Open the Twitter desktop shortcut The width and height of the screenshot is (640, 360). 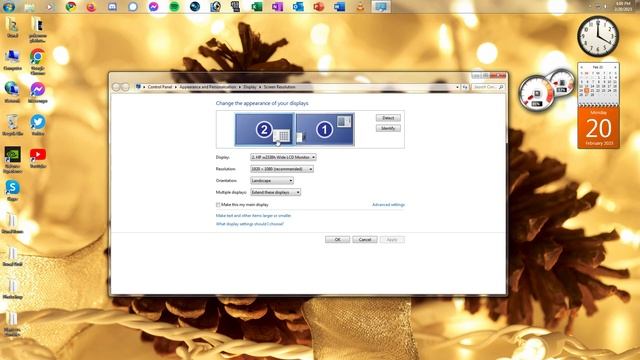tap(38, 125)
